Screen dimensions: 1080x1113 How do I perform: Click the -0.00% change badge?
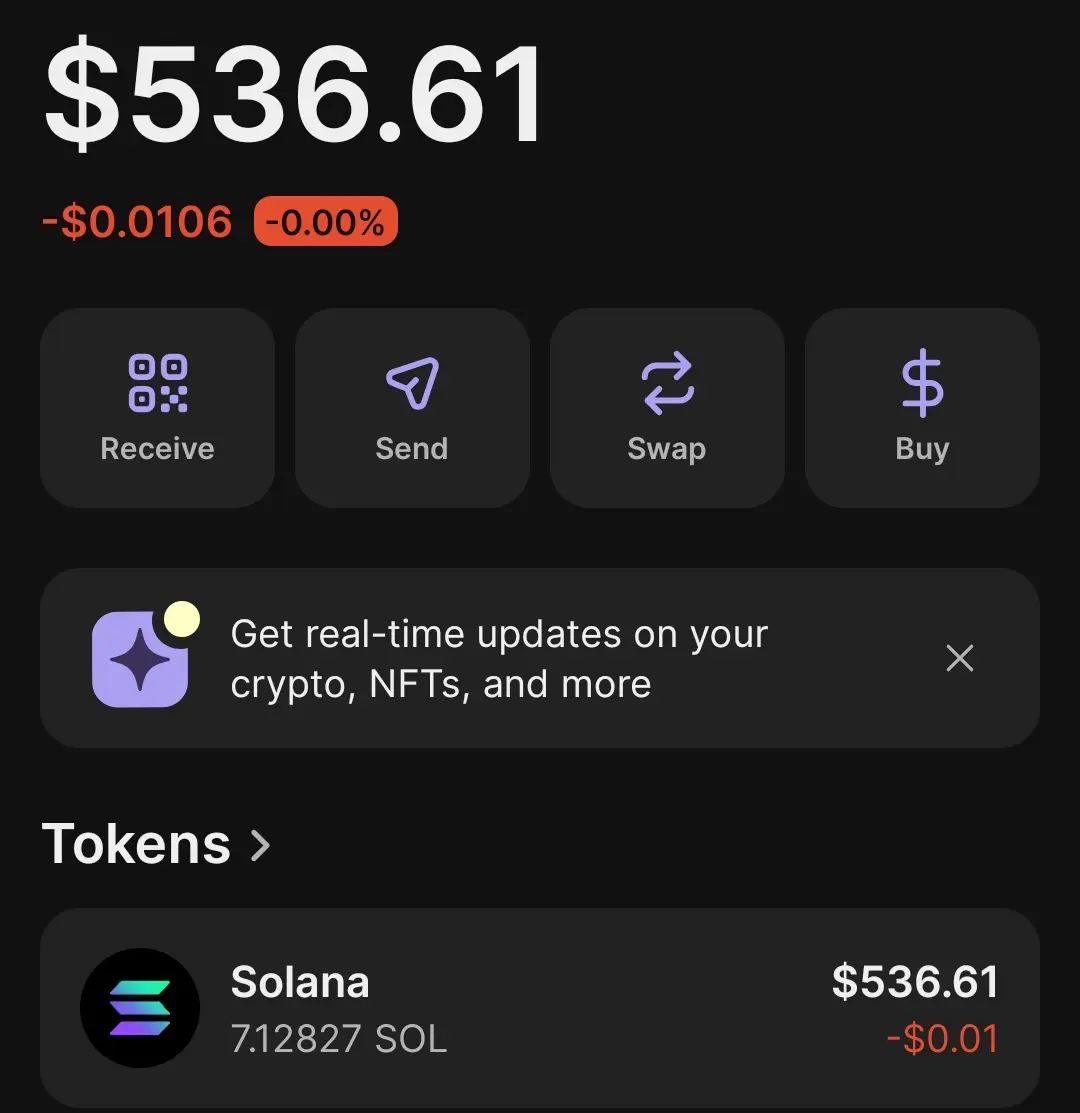point(326,221)
